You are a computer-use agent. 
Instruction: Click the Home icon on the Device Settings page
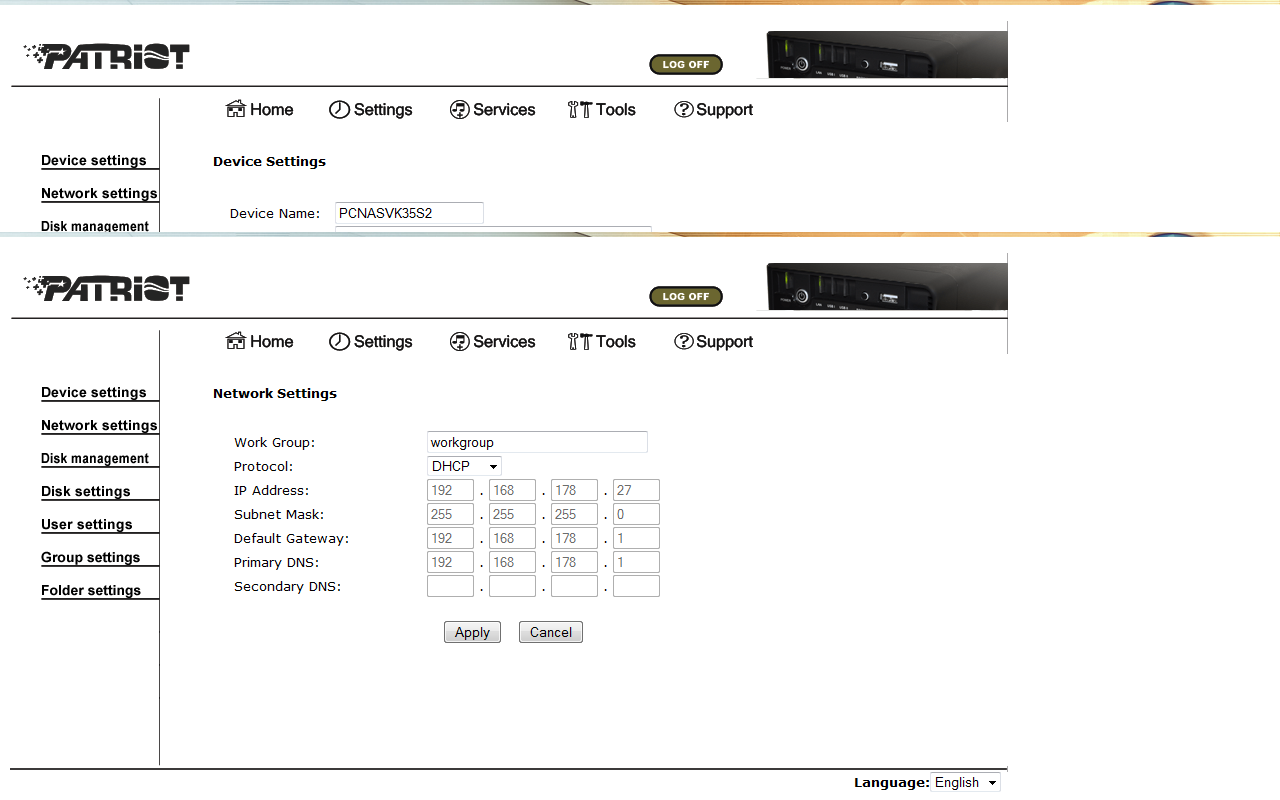236,109
